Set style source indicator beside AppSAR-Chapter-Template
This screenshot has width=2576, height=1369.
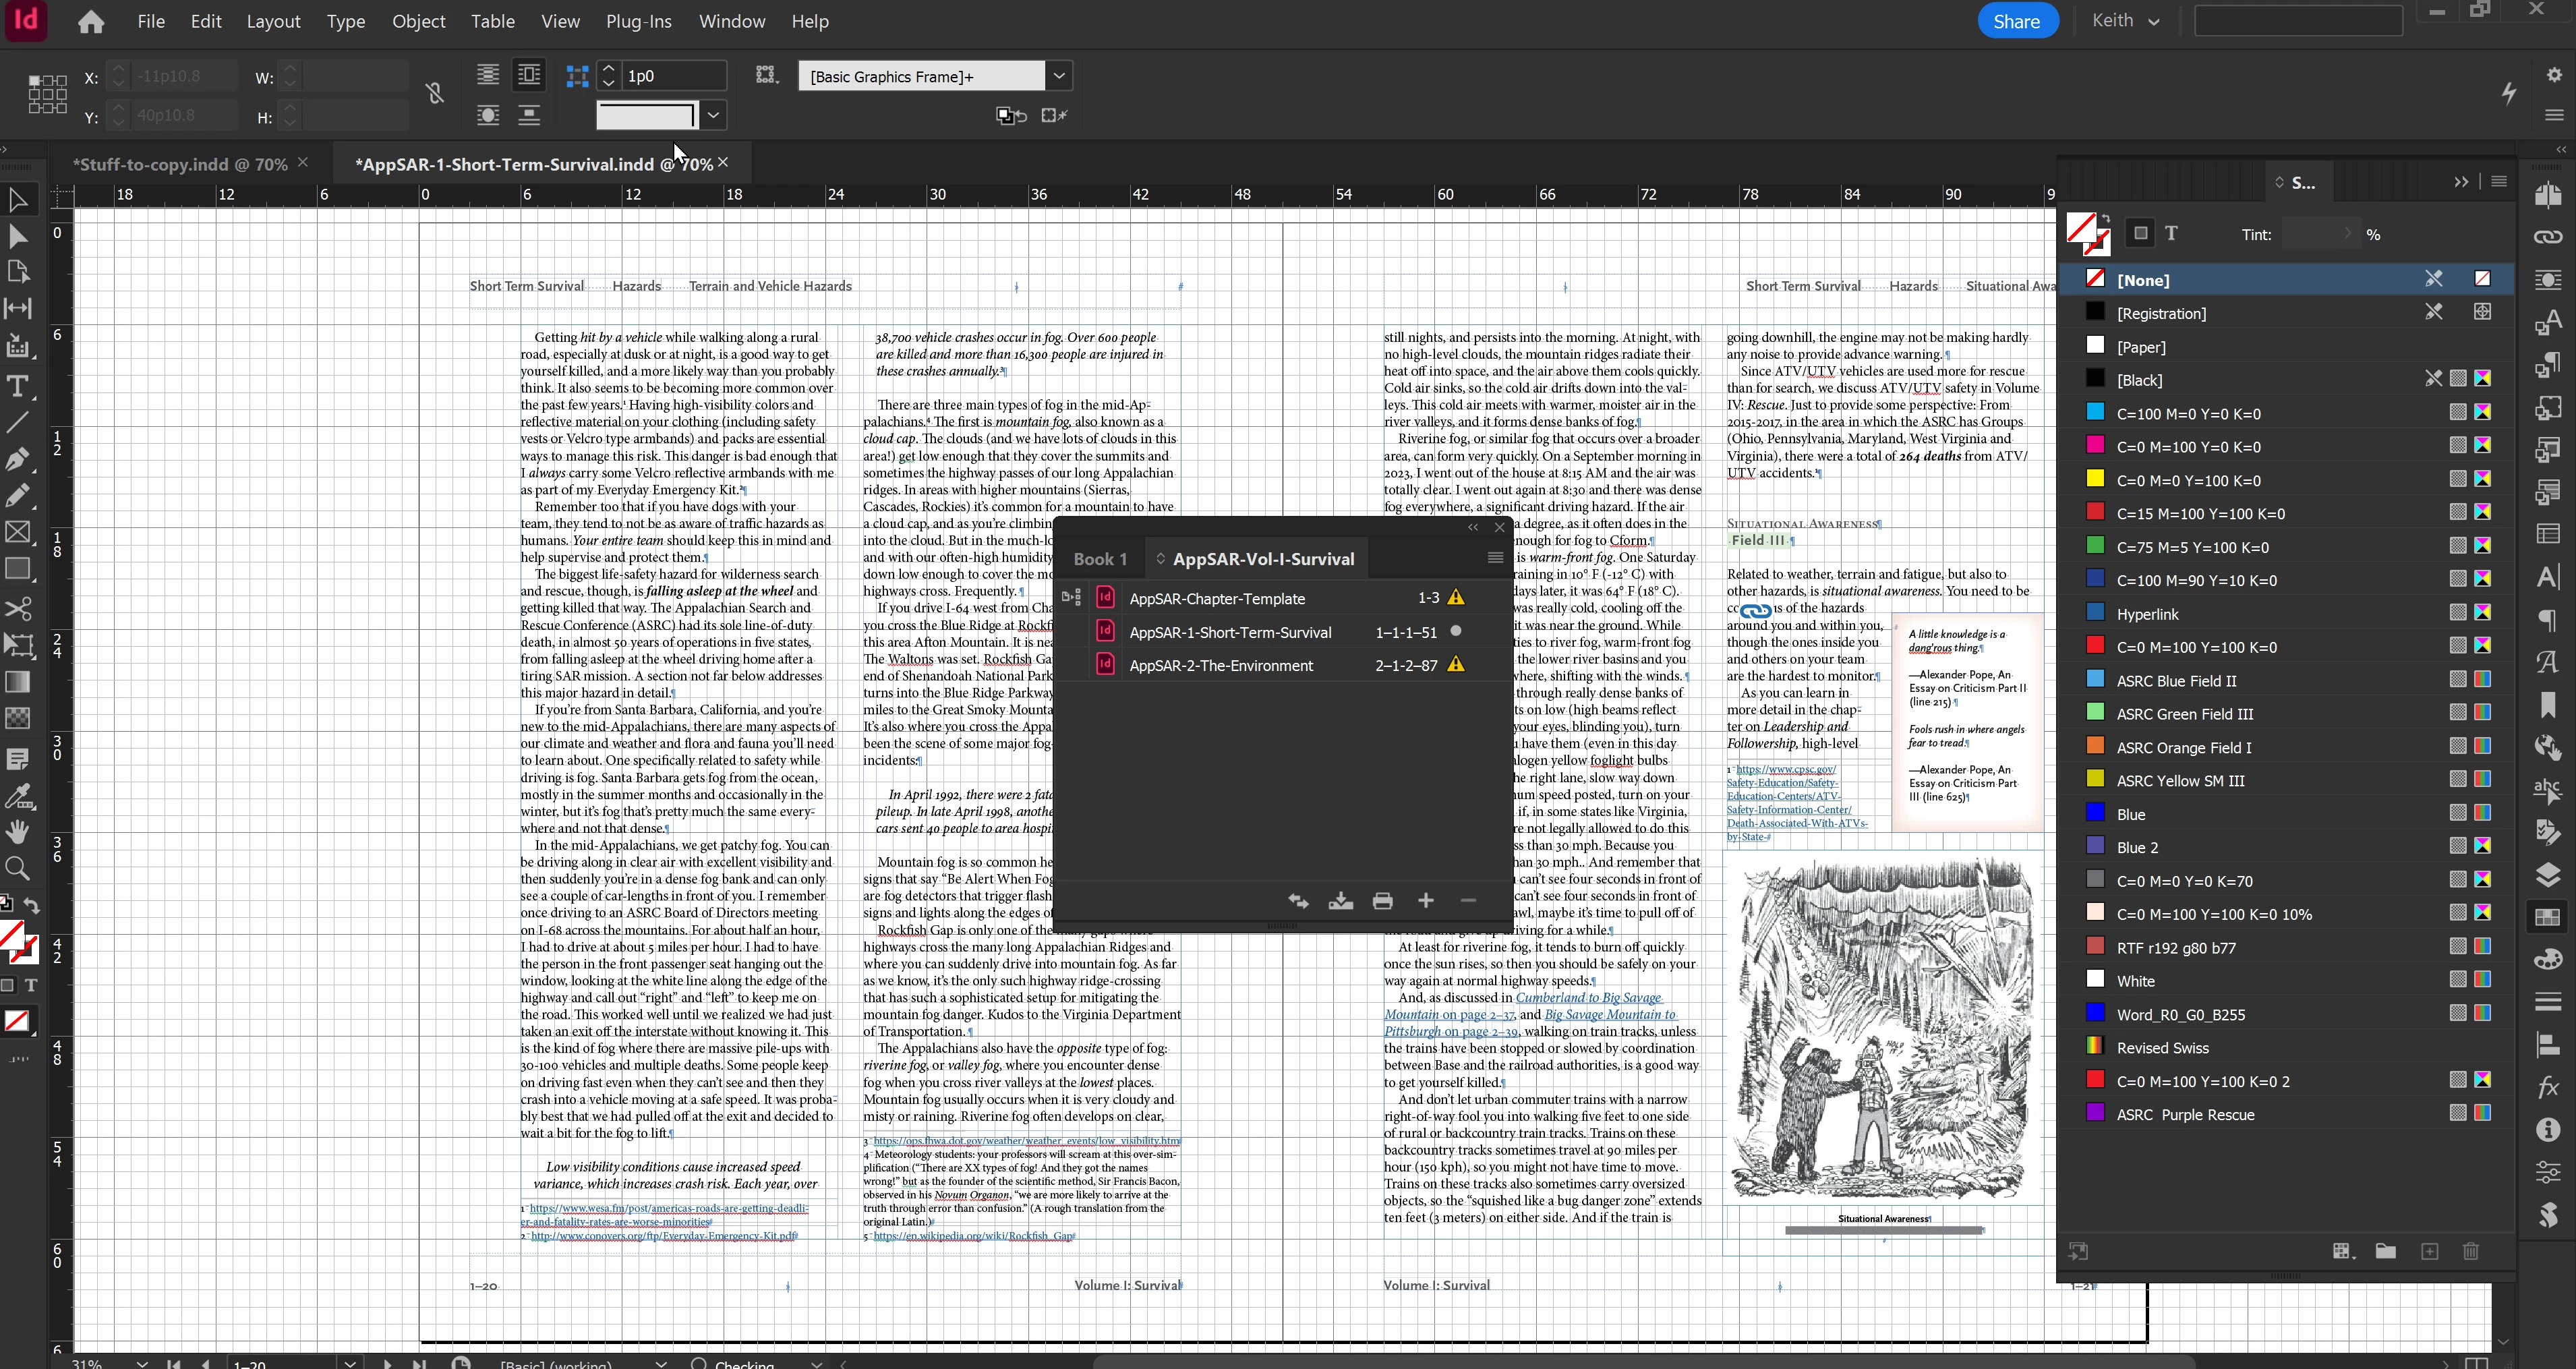1072,598
